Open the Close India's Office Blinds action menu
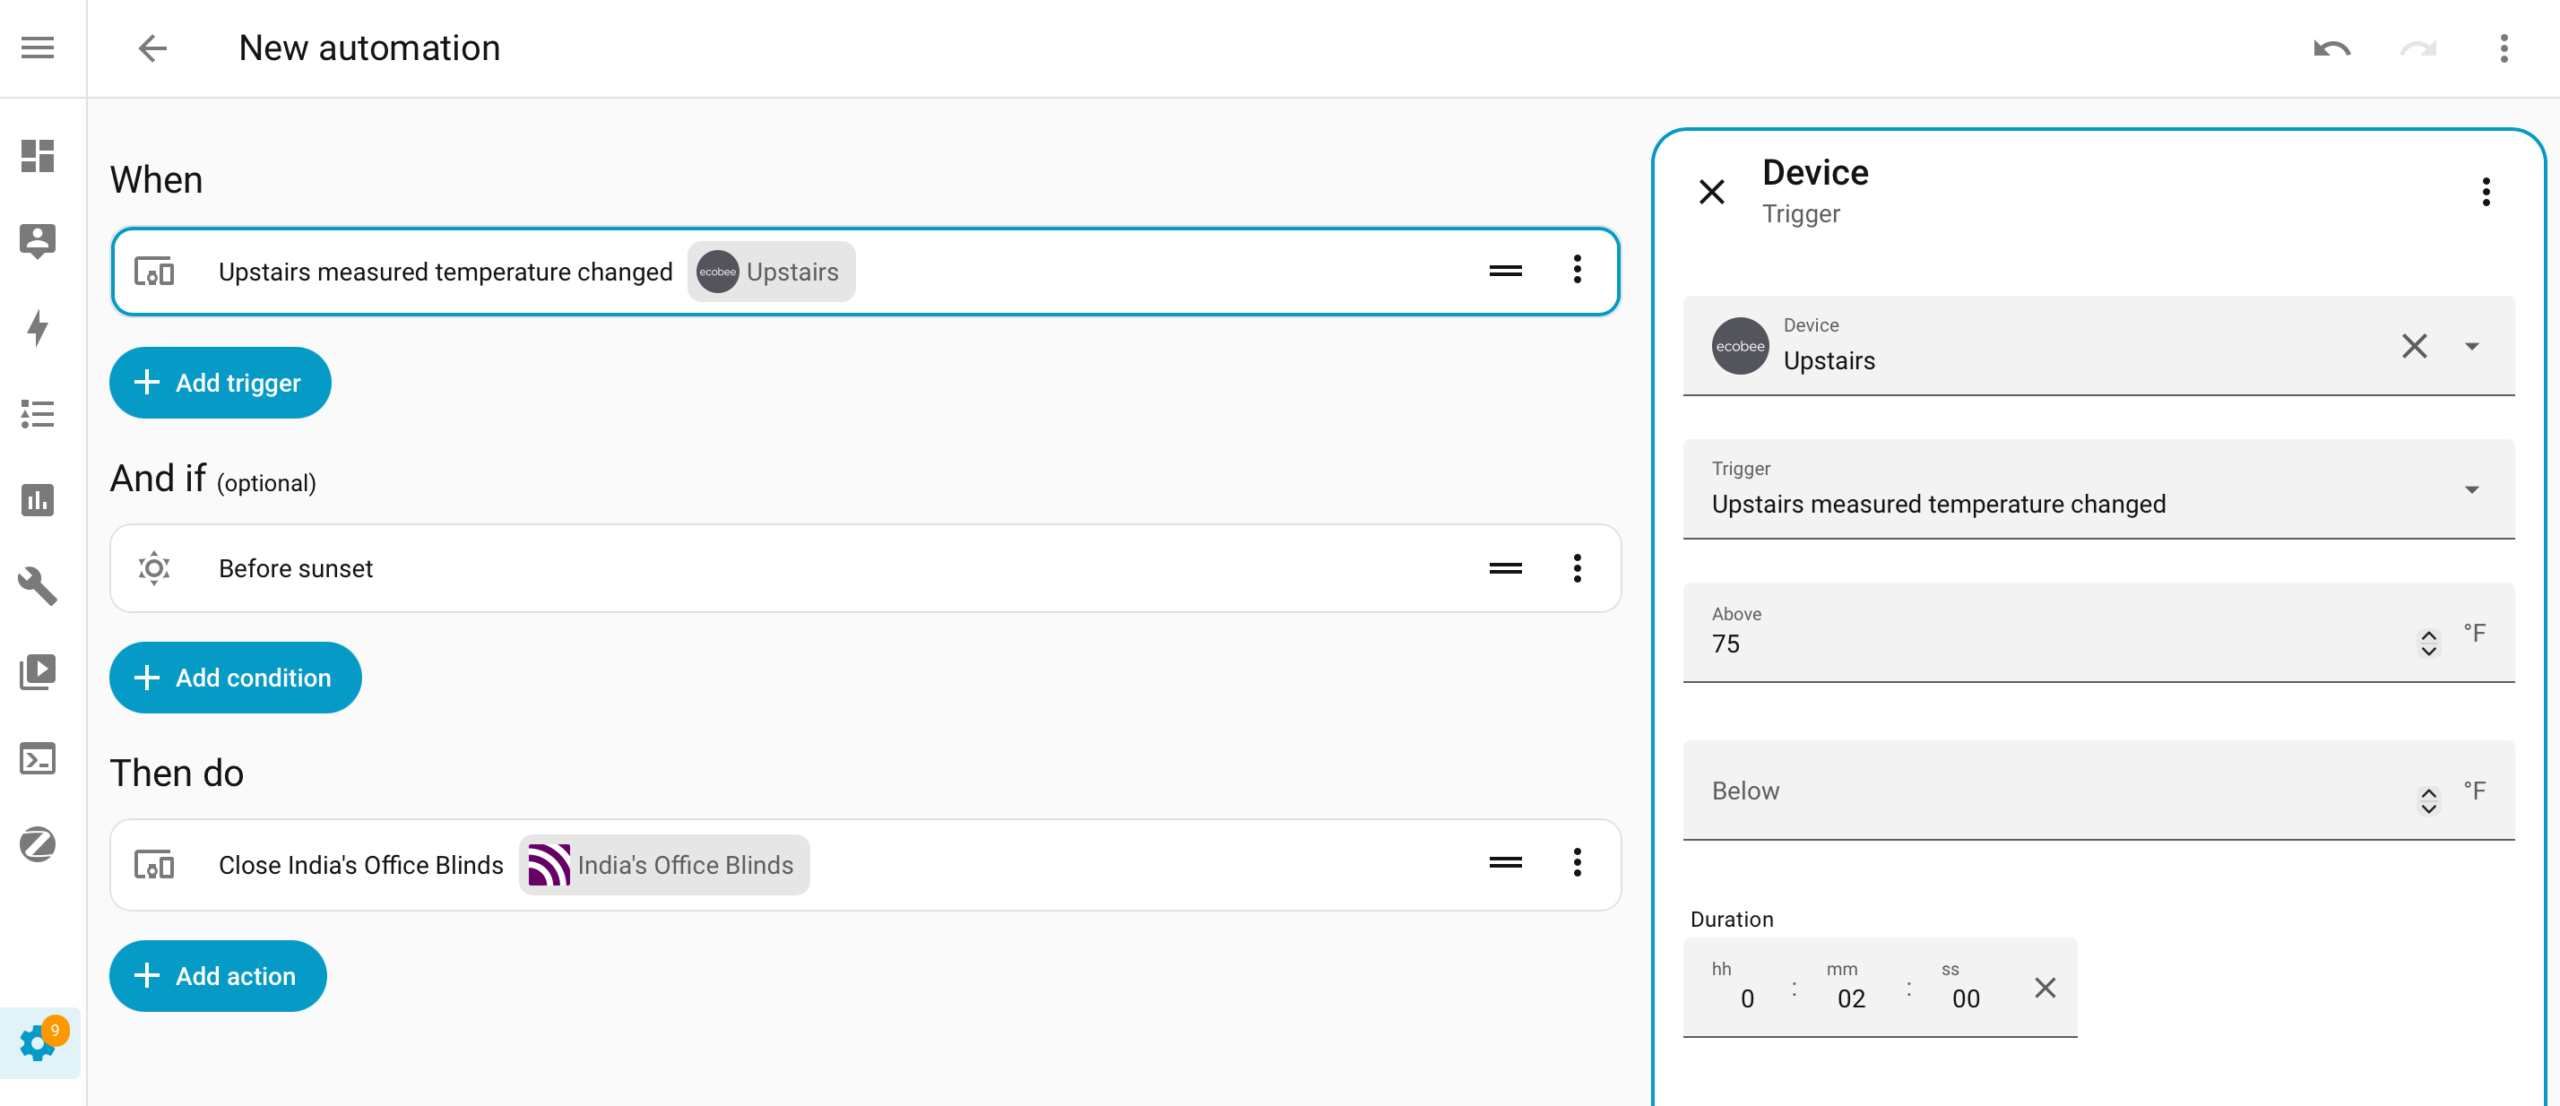Screen dimensions: 2560x1106 click(x=1577, y=863)
